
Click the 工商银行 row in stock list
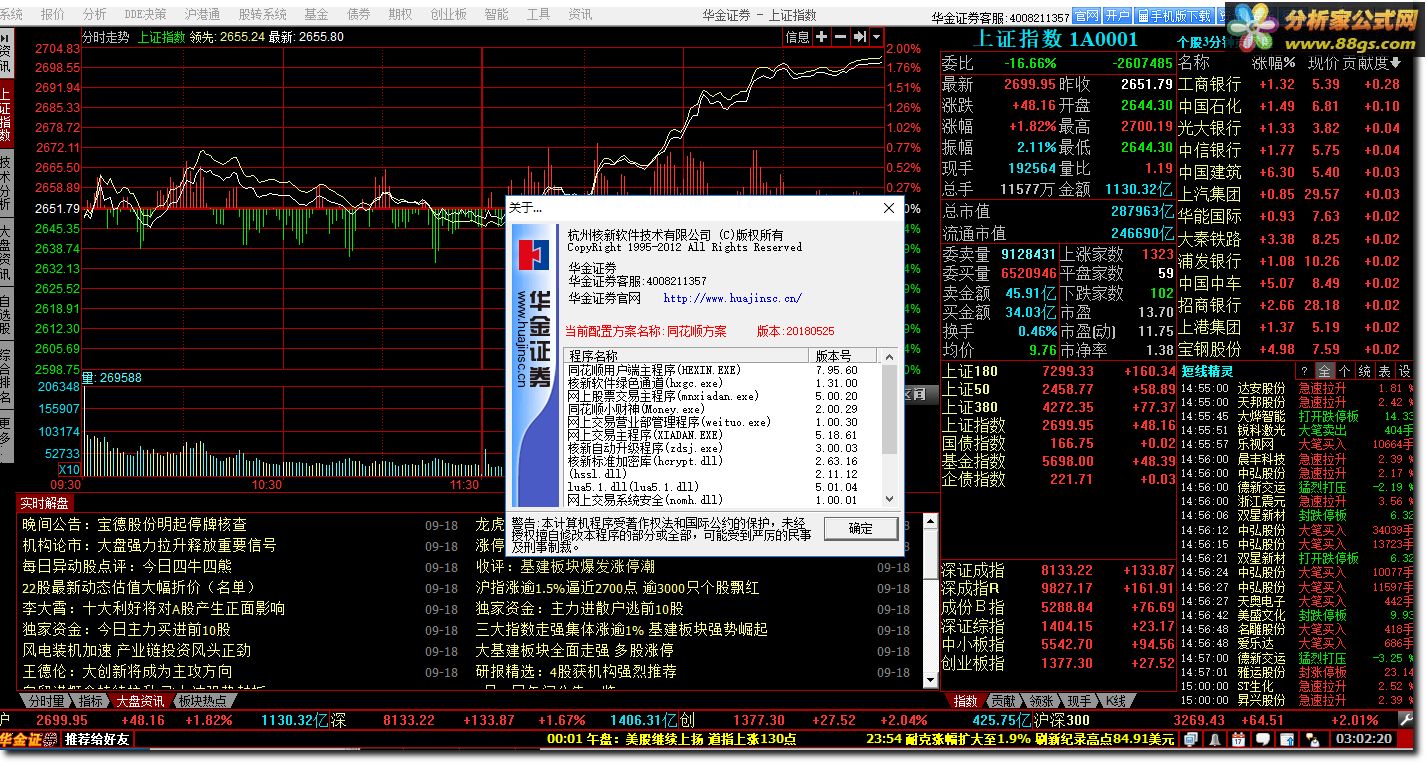click(1295, 85)
